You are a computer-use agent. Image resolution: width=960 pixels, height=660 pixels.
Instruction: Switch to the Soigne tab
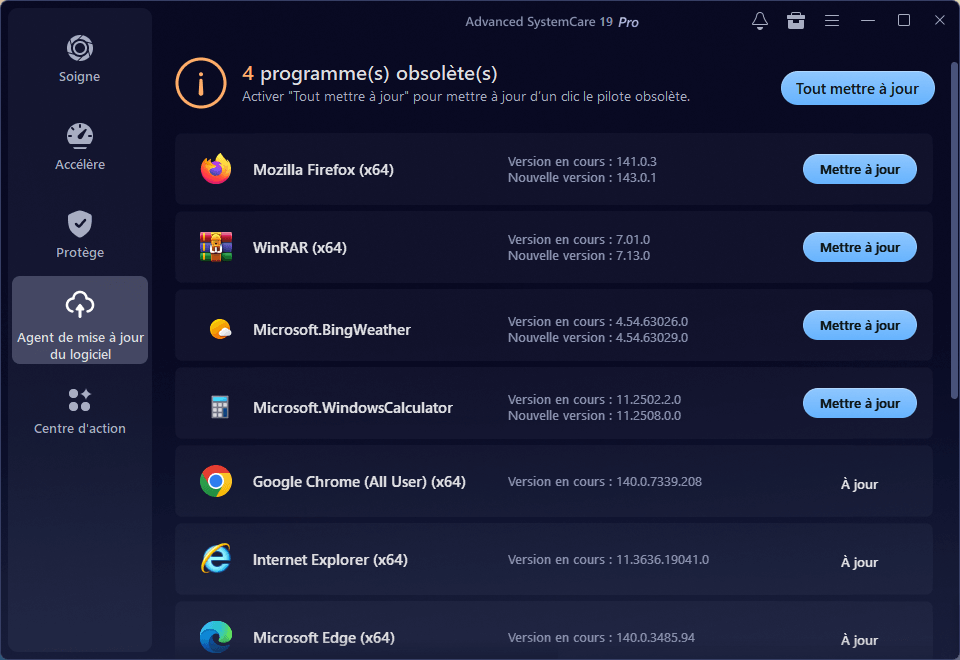pyautogui.click(x=80, y=58)
